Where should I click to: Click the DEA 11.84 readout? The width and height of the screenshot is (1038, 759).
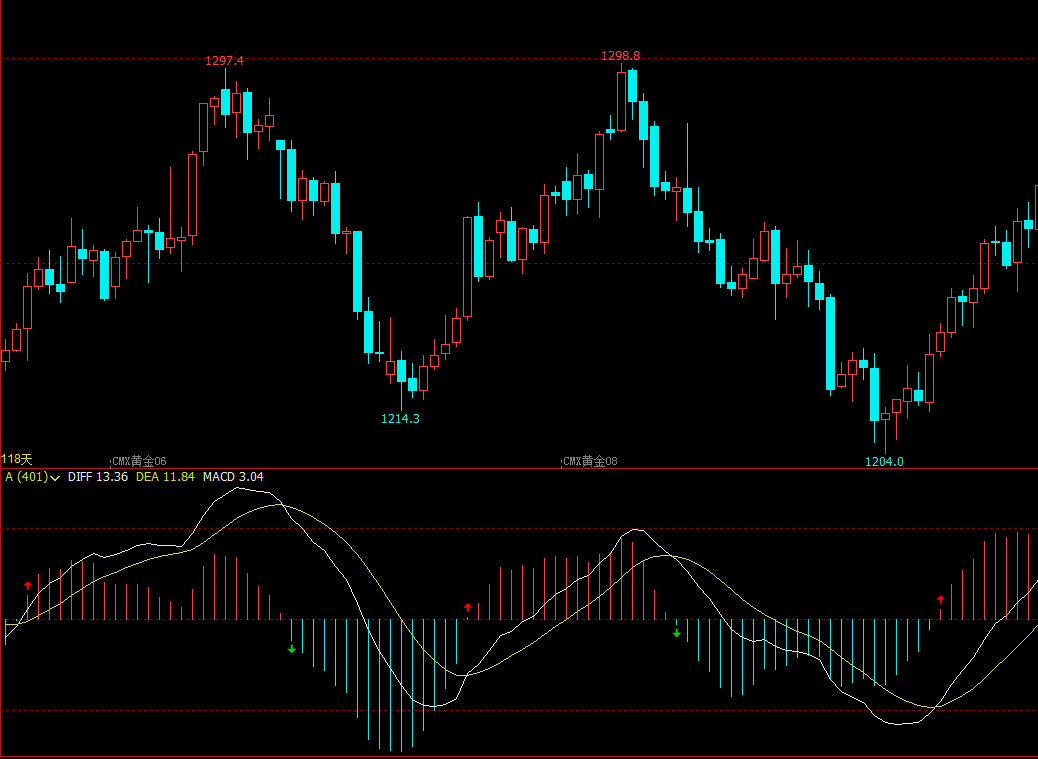165,477
